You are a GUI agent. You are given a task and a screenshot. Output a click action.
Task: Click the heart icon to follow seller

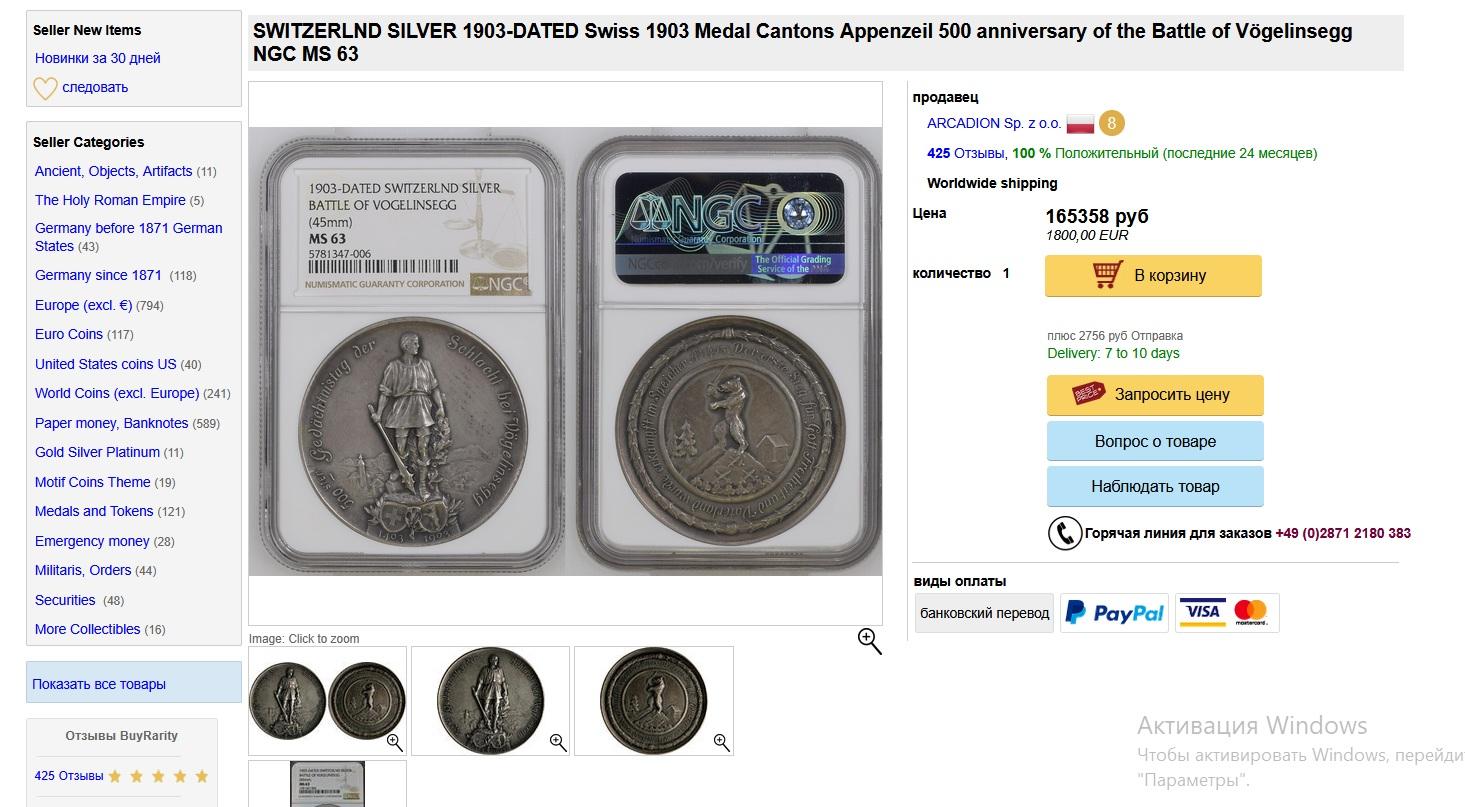coord(45,88)
